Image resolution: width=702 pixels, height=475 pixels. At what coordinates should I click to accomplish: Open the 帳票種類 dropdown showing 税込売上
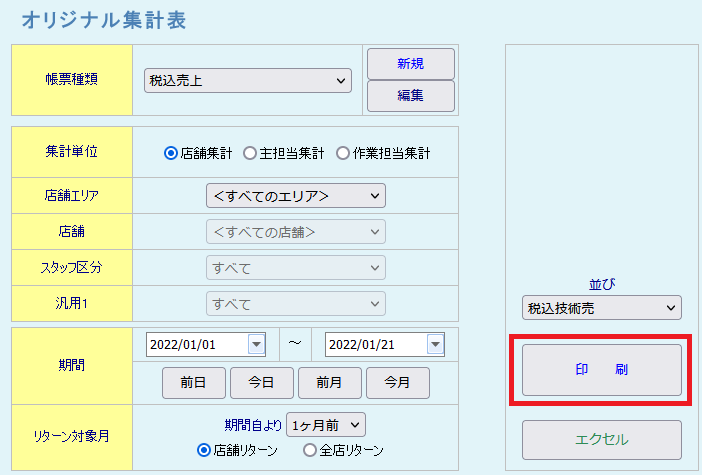pyautogui.click(x=247, y=81)
